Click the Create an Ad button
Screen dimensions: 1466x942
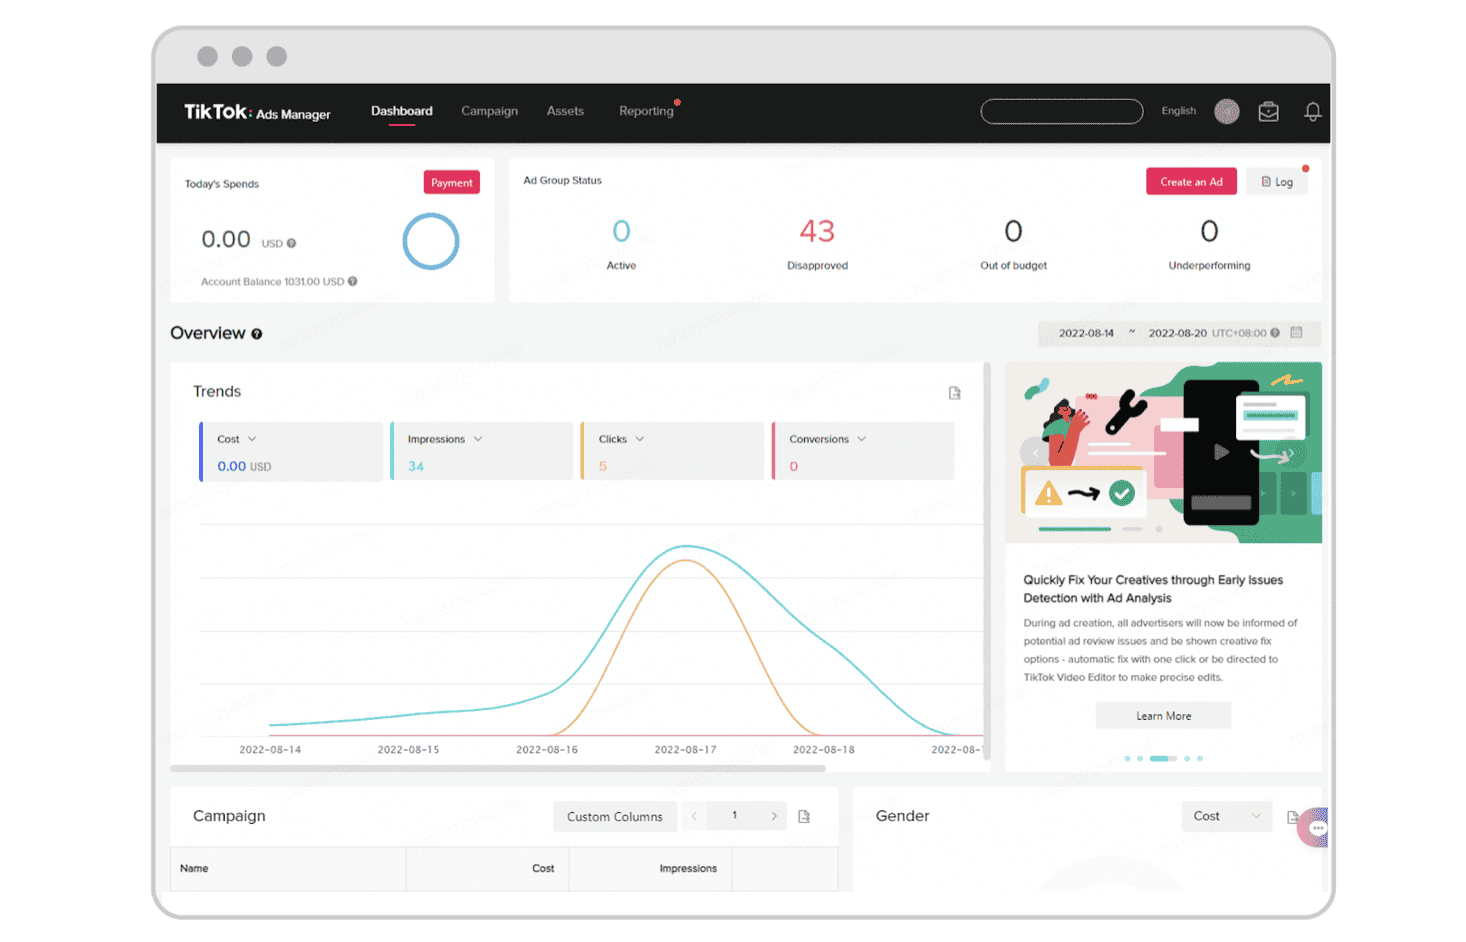(x=1191, y=181)
